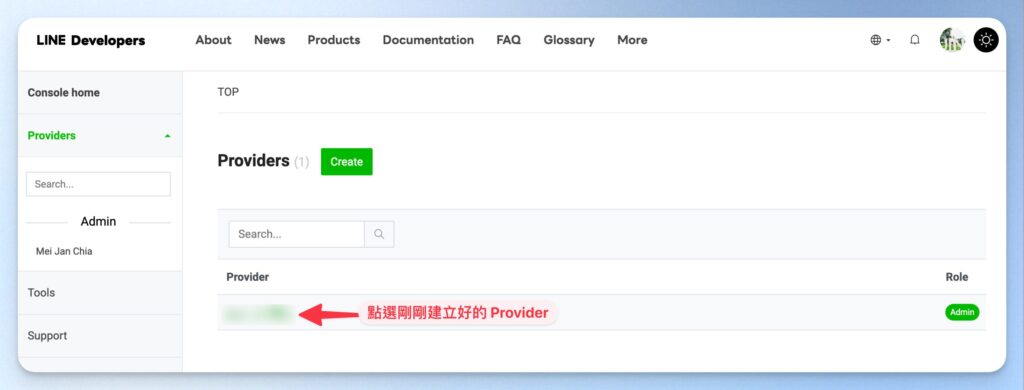Click the magnifier search icon button
Viewport: 1024px width, 390px height.
tap(379, 234)
